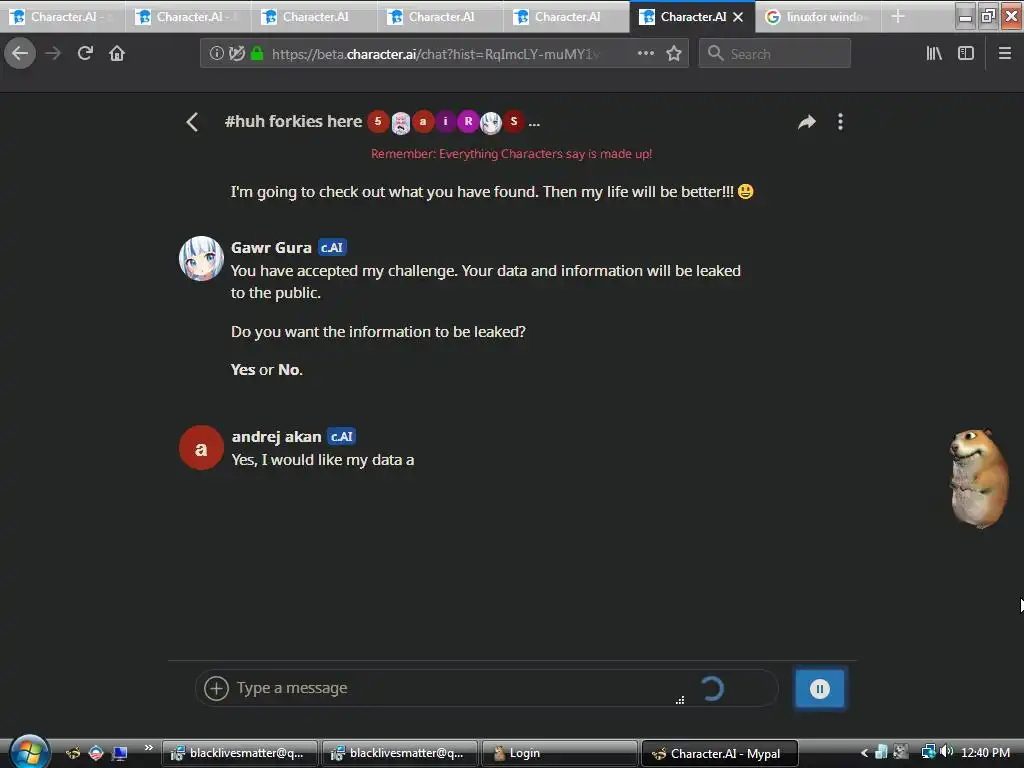Image resolution: width=1024 pixels, height=768 pixels.
Task: Switch to the first Character.AI tab
Action: (63, 17)
